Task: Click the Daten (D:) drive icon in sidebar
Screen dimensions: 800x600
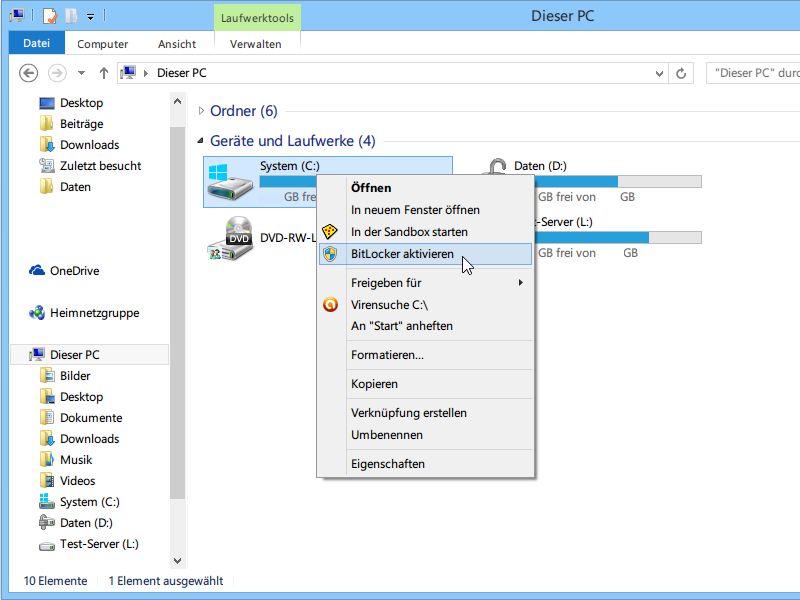Action: point(47,522)
